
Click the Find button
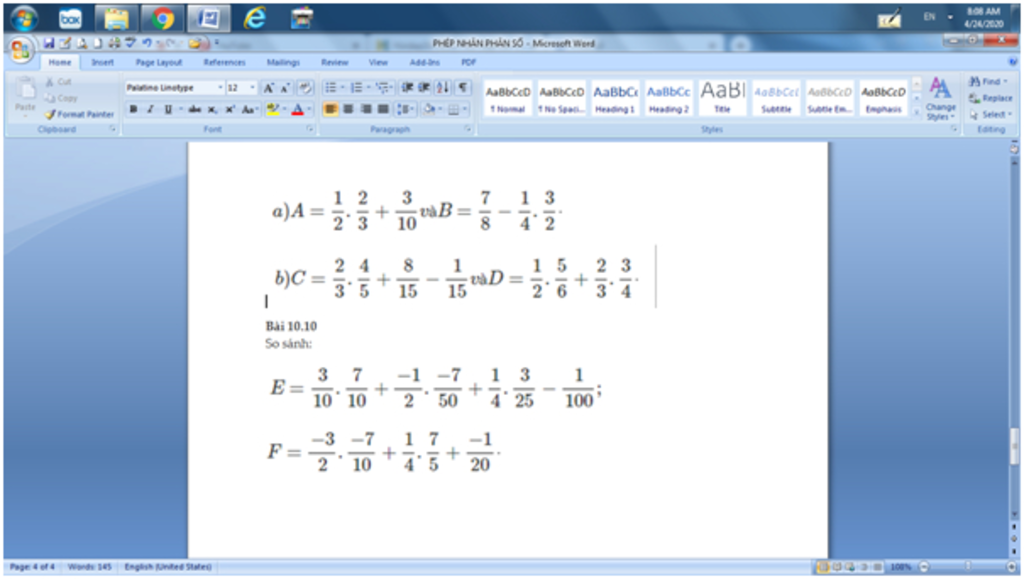tap(987, 82)
